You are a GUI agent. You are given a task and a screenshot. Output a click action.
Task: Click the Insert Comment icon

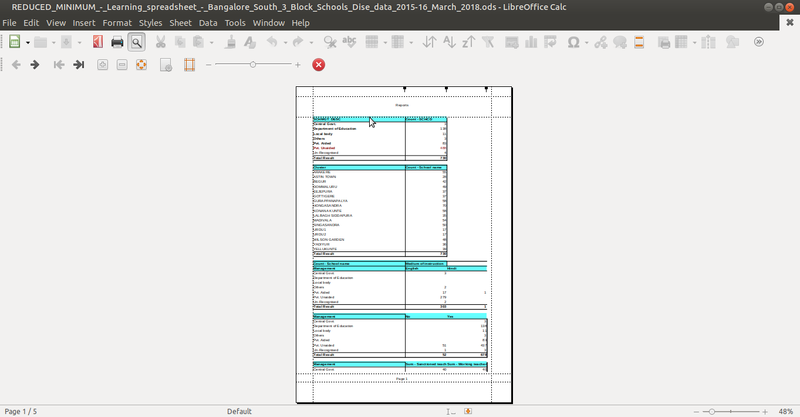620,42
